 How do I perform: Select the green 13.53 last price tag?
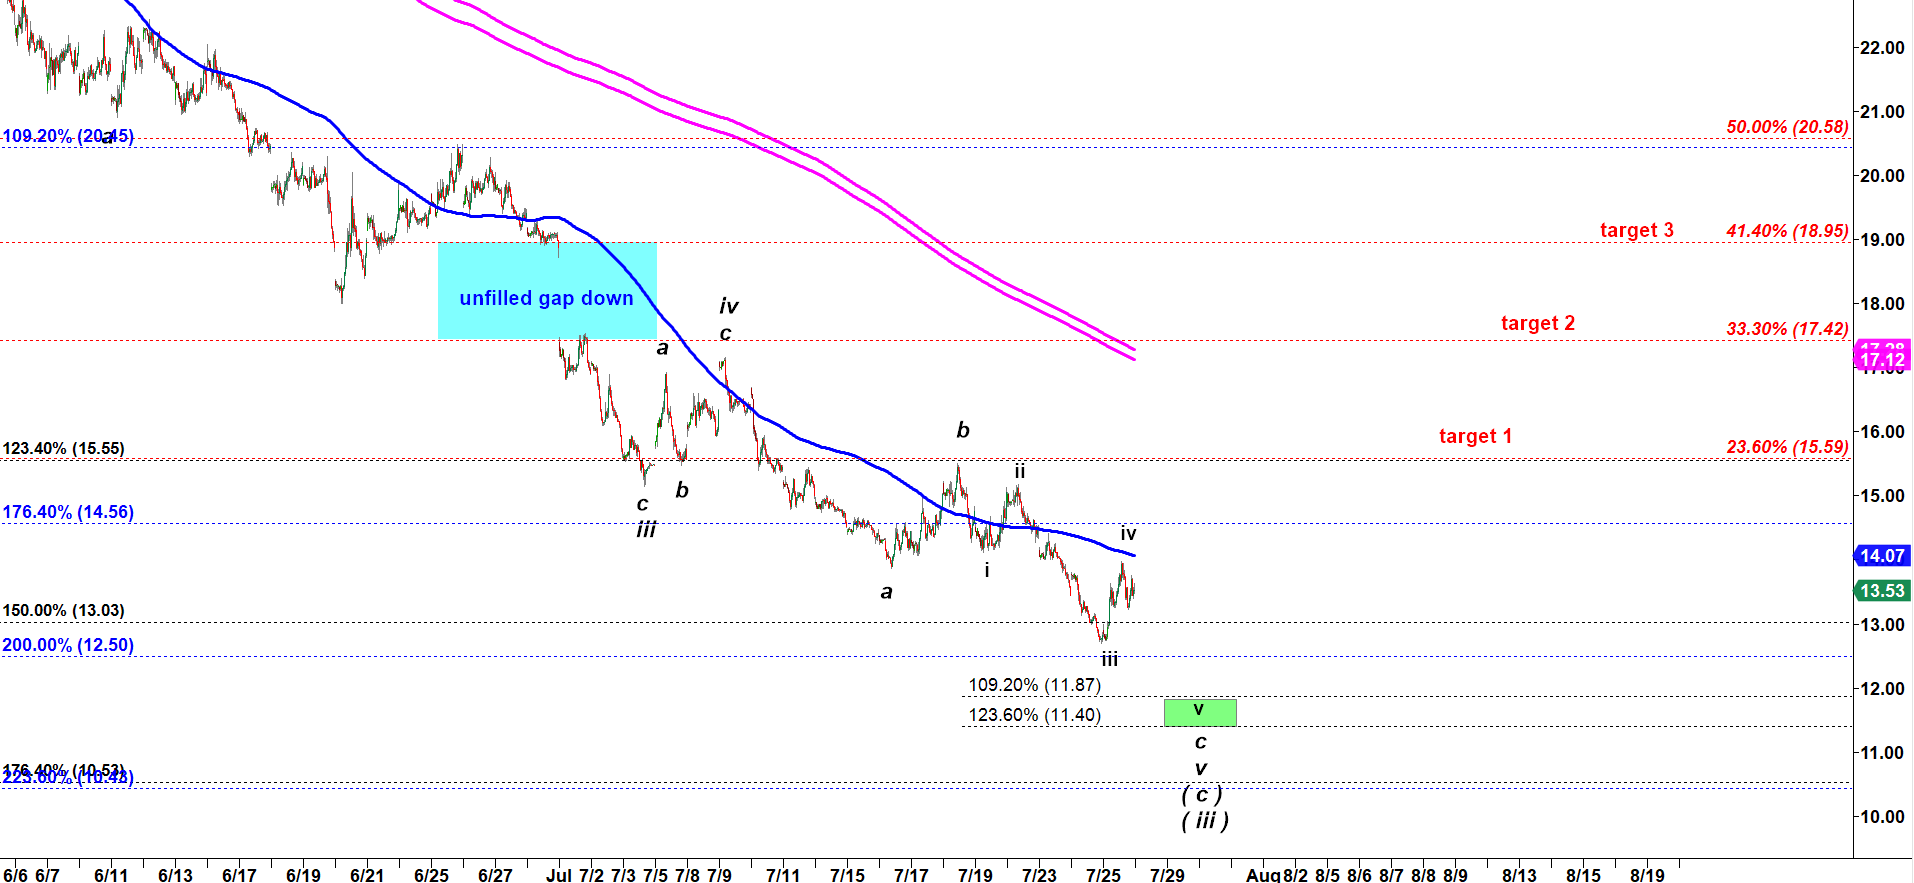pos(1882,590)
